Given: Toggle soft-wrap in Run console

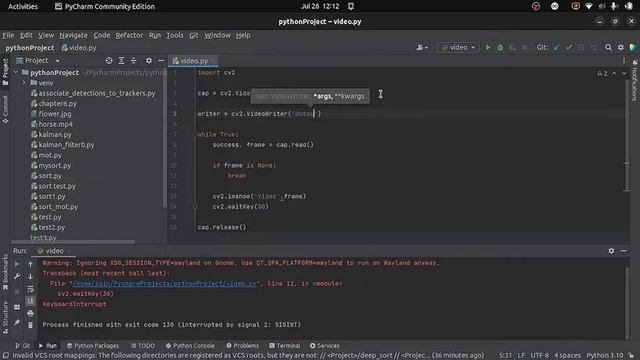Looking at the screenshot, I should coord(30,289).
